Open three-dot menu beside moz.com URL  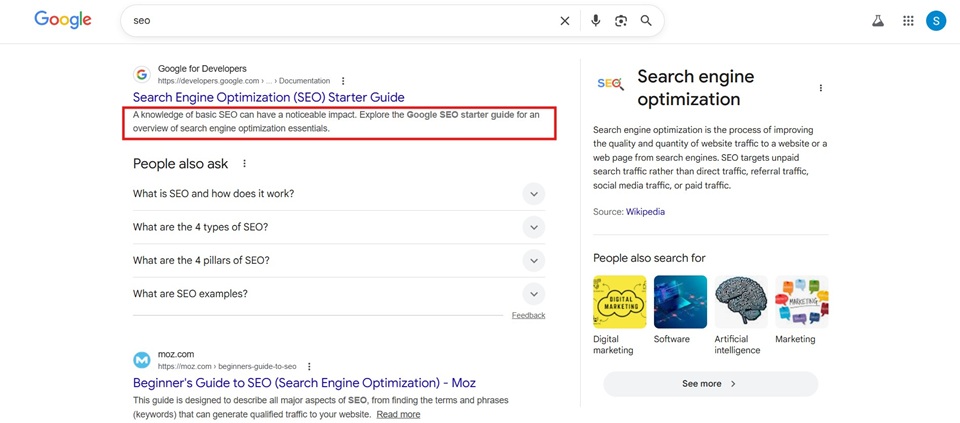tap(309, 366)
